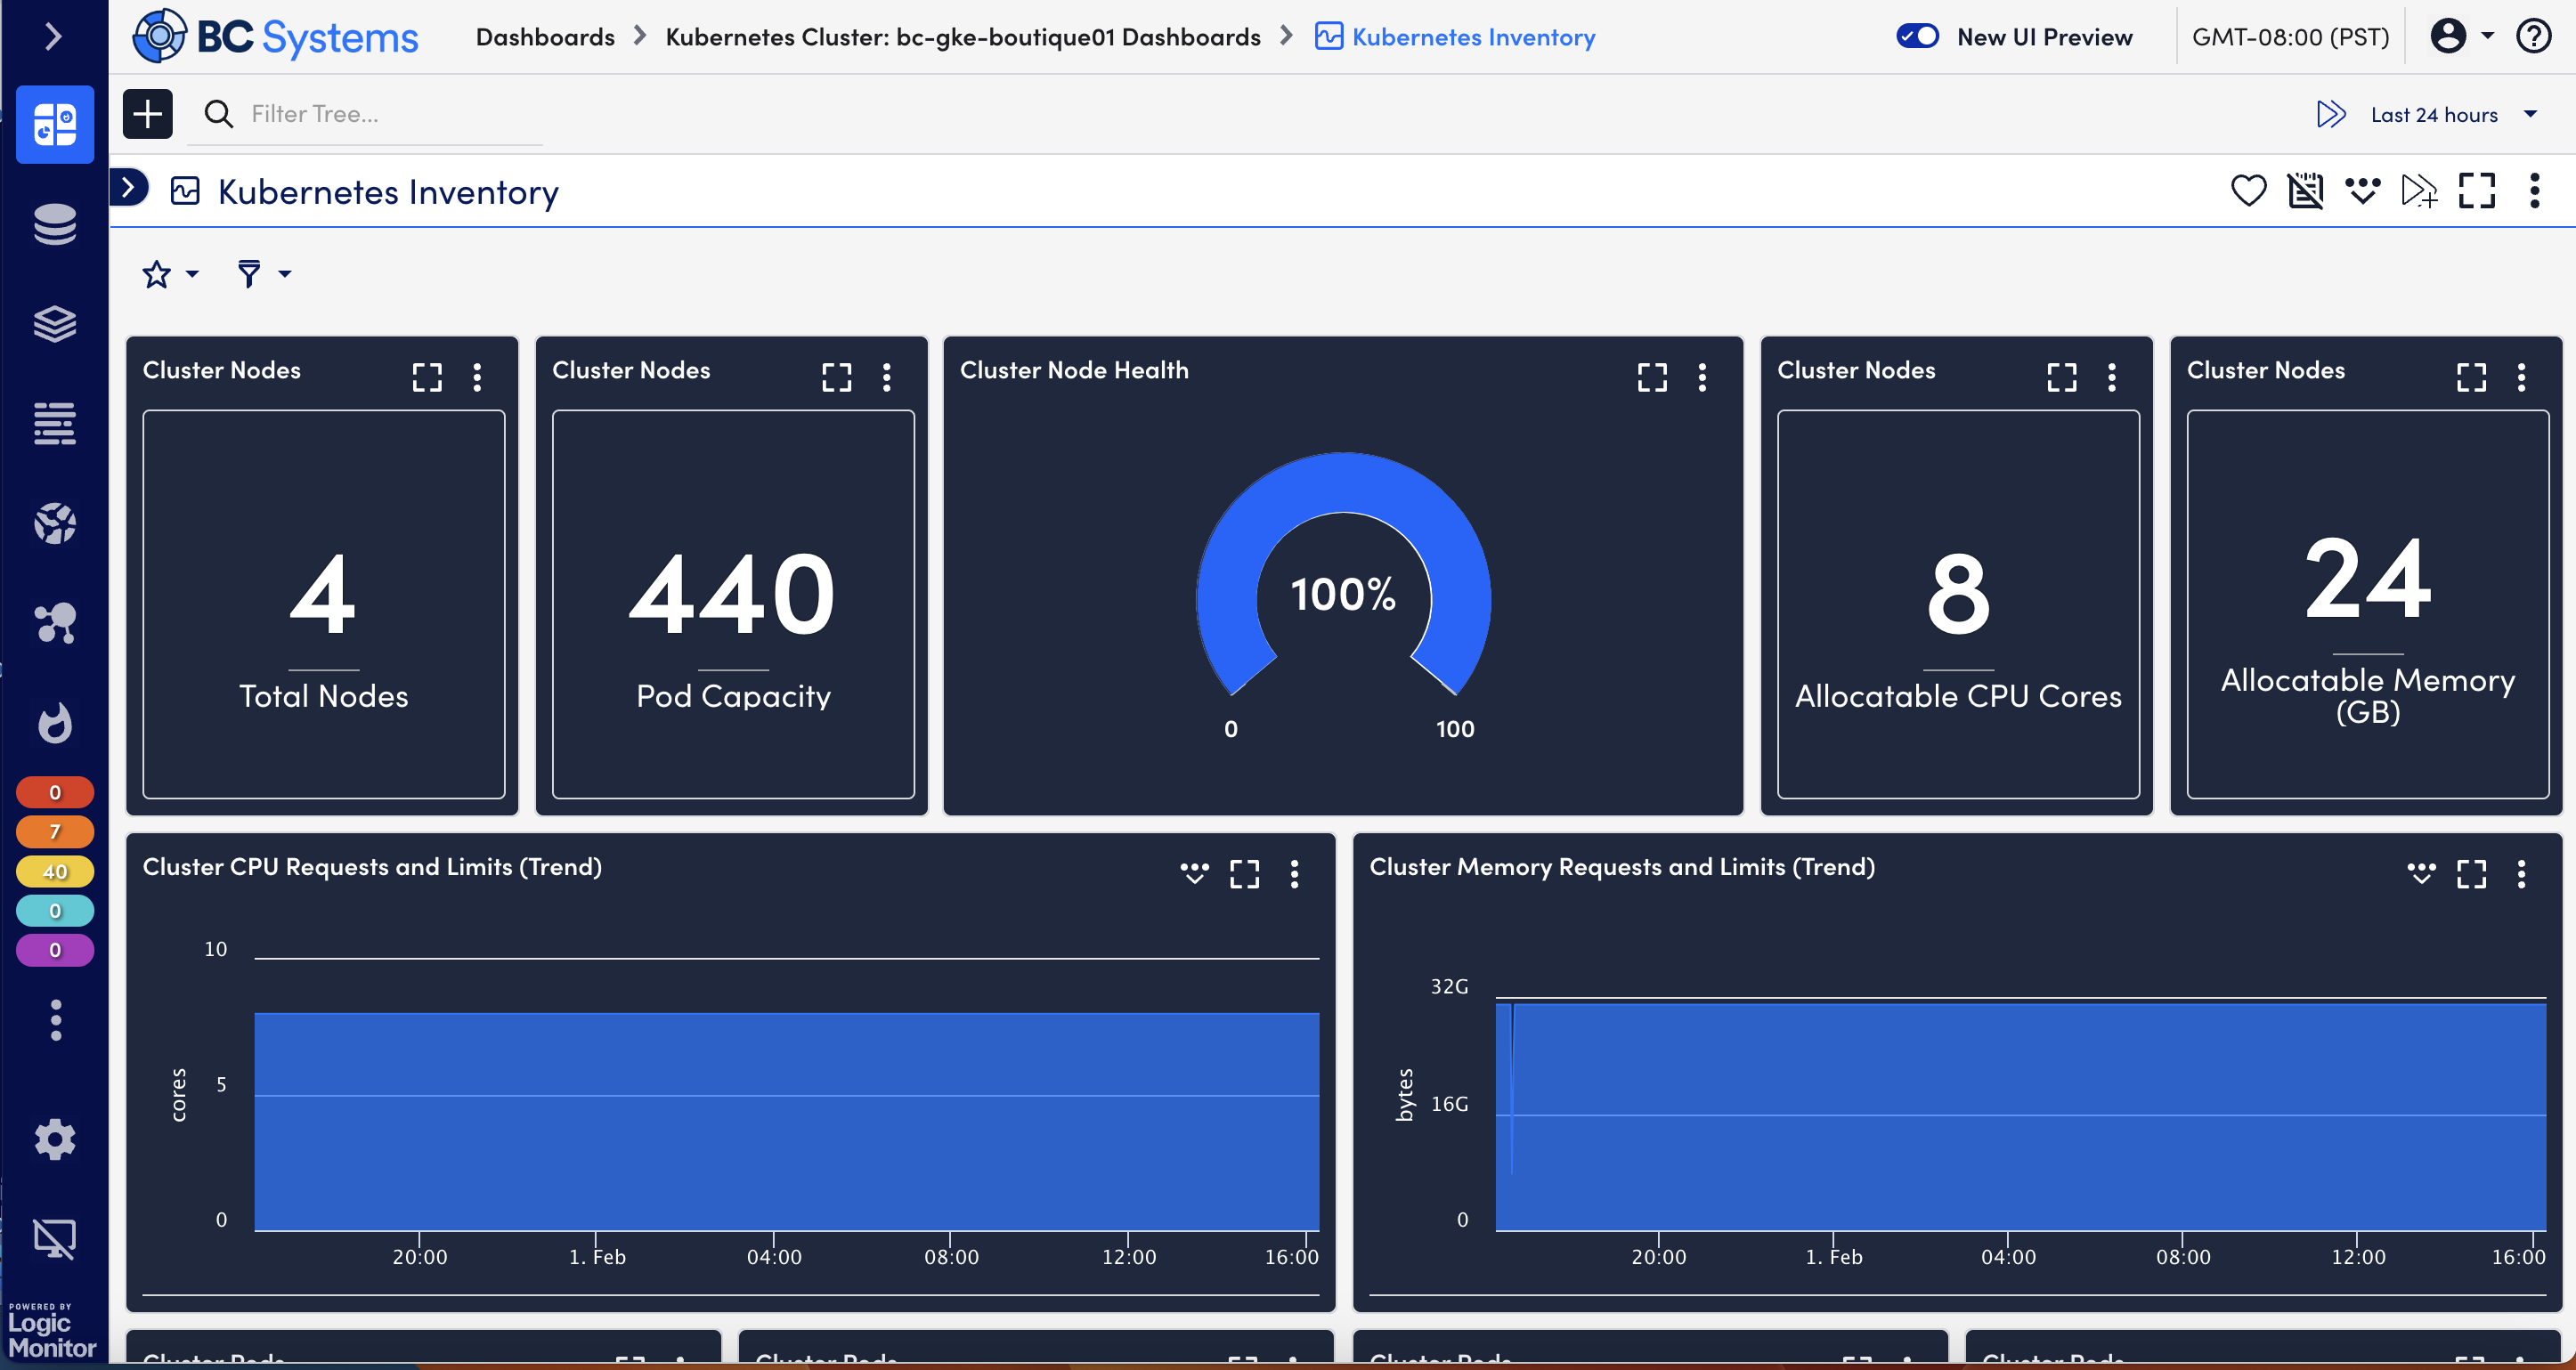Screen dimensions: 2576x1370
Task: Open the help question mark icon
Action: click(2534, 37)
